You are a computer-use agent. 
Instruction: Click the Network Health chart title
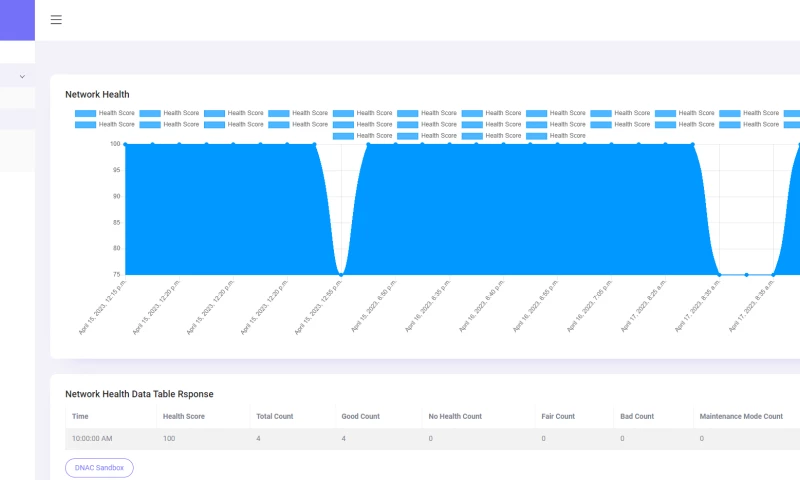pos(97,94)
